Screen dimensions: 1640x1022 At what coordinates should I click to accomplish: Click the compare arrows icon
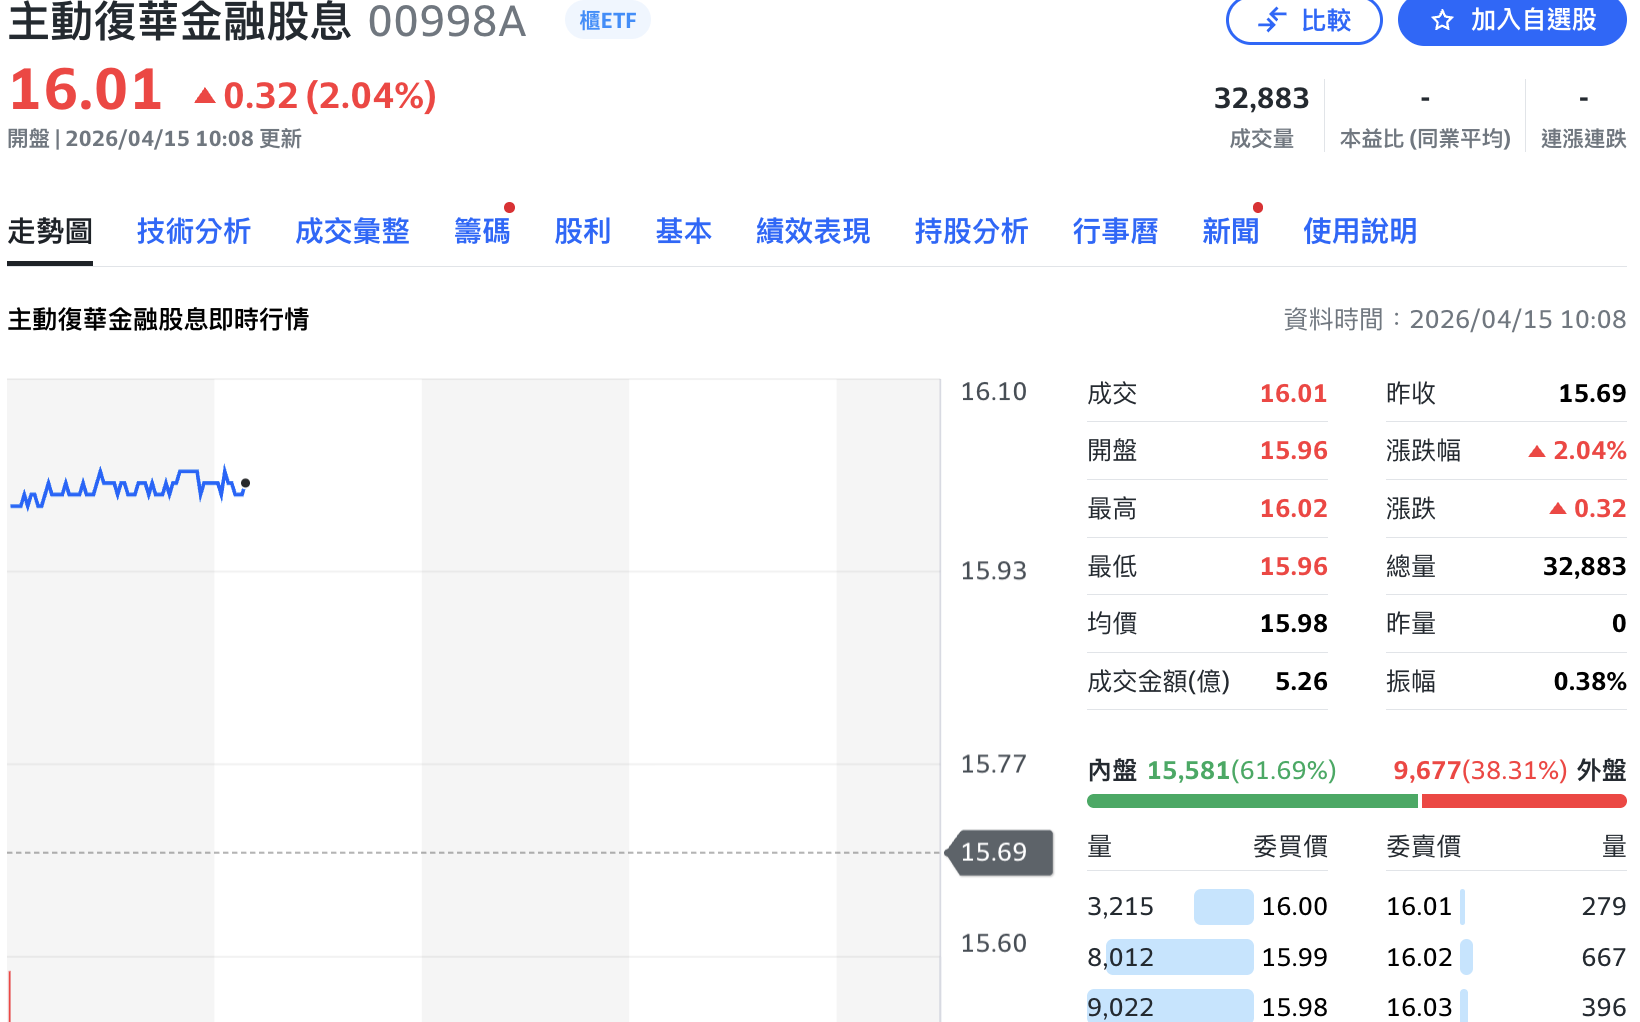coord(1269,20)
